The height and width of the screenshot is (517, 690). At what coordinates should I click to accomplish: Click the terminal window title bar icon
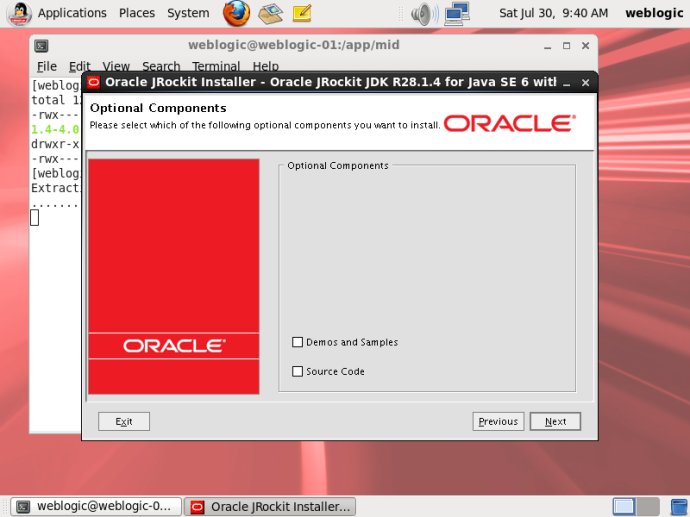(41, 46)
